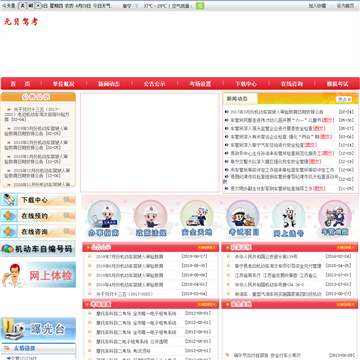The width and height of the screenshot is (360, 360).
Task: Click the weather icon beside the temperature
Action: tap(137, 6)
